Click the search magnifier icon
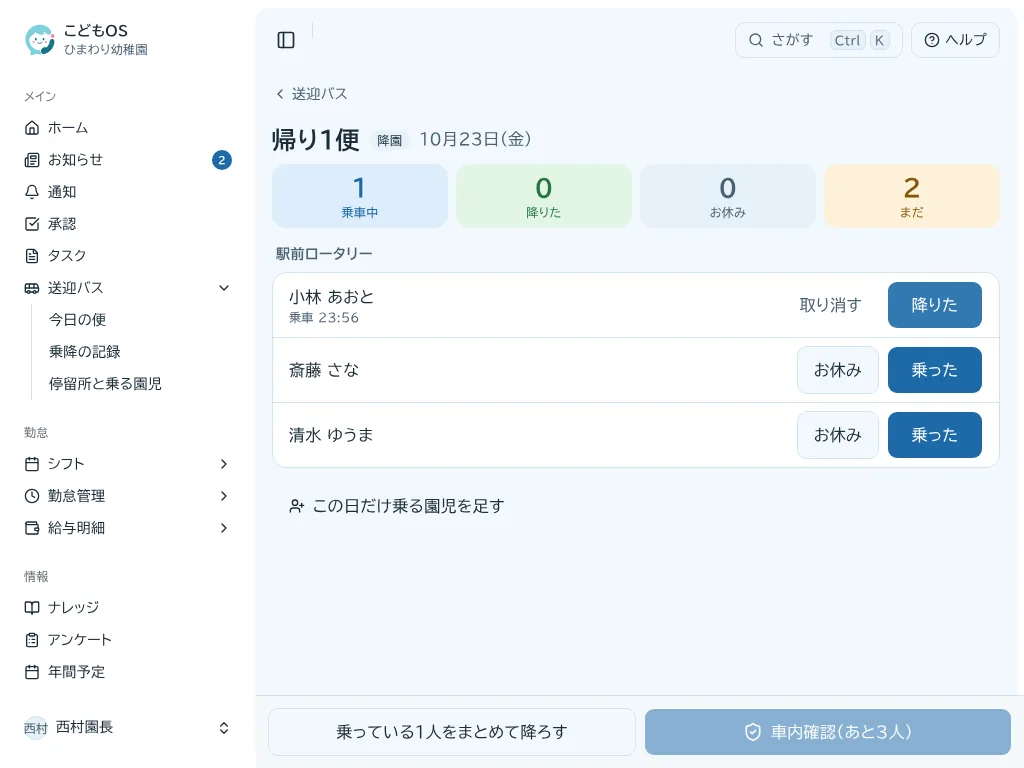1024x768 pixels. point(756,40)
